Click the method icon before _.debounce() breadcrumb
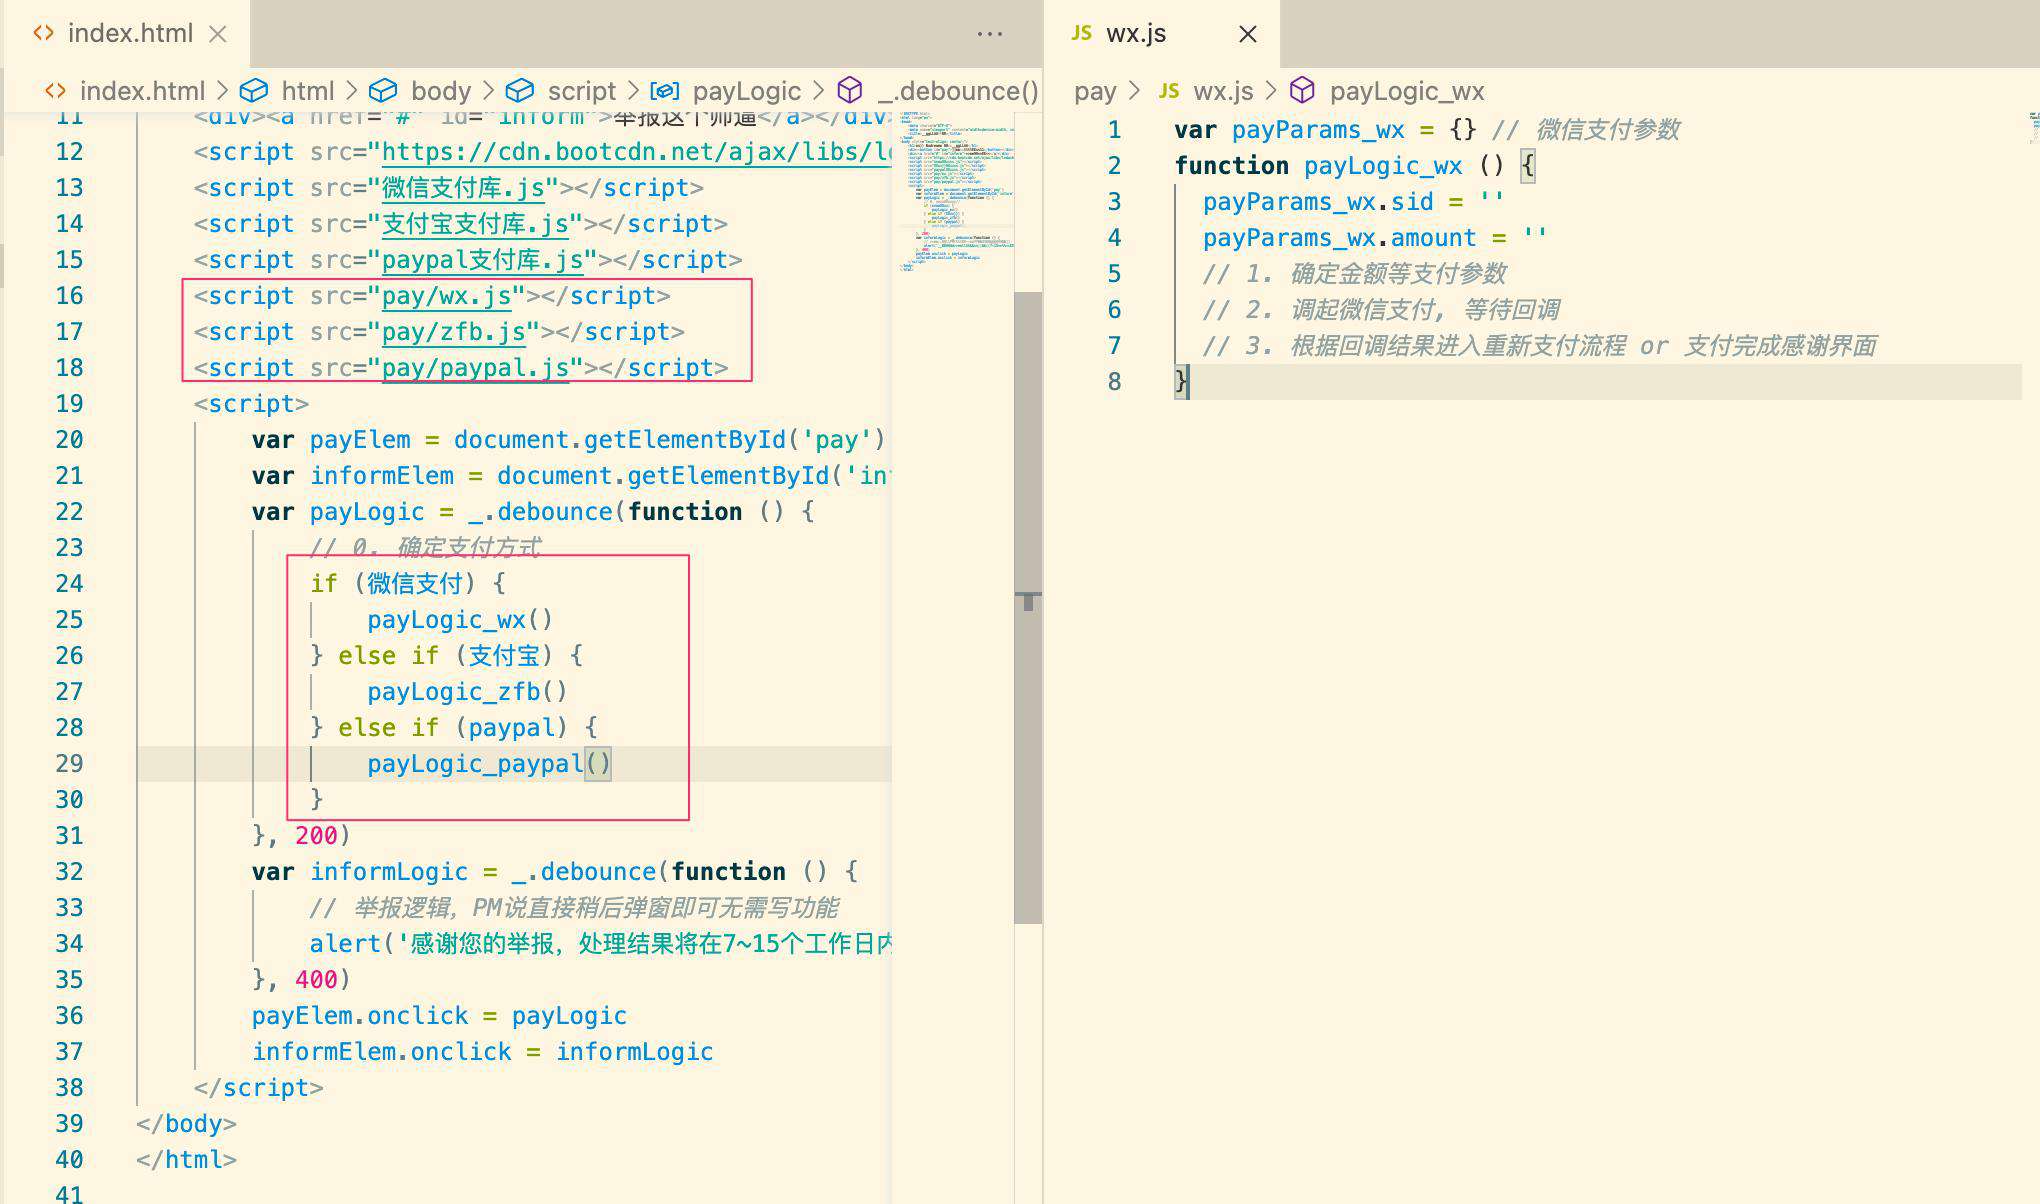The height and width of the screenshot is (1204, 2040). 850,91
